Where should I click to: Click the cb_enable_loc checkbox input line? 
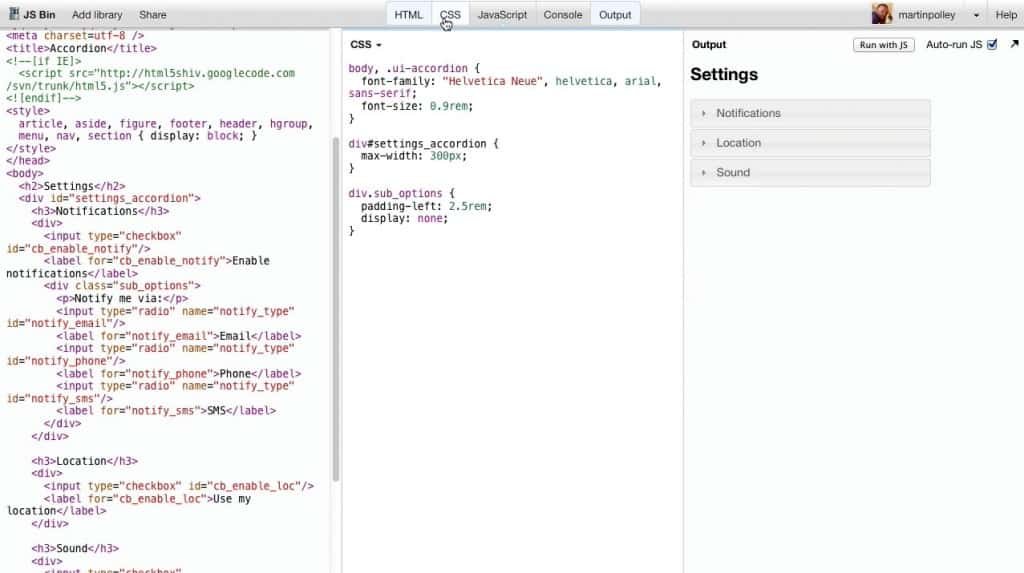pyautogui.click(x=178, y=485)
